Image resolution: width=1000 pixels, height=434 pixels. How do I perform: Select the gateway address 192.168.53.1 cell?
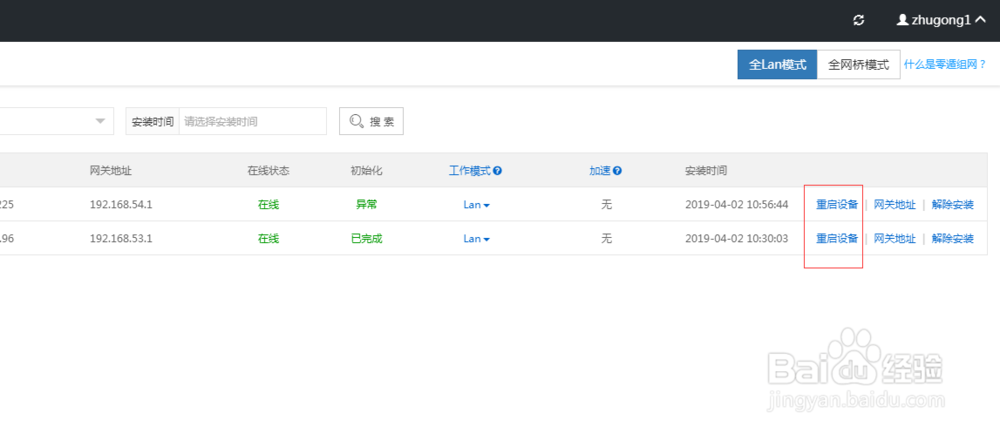tap(121, 239)
